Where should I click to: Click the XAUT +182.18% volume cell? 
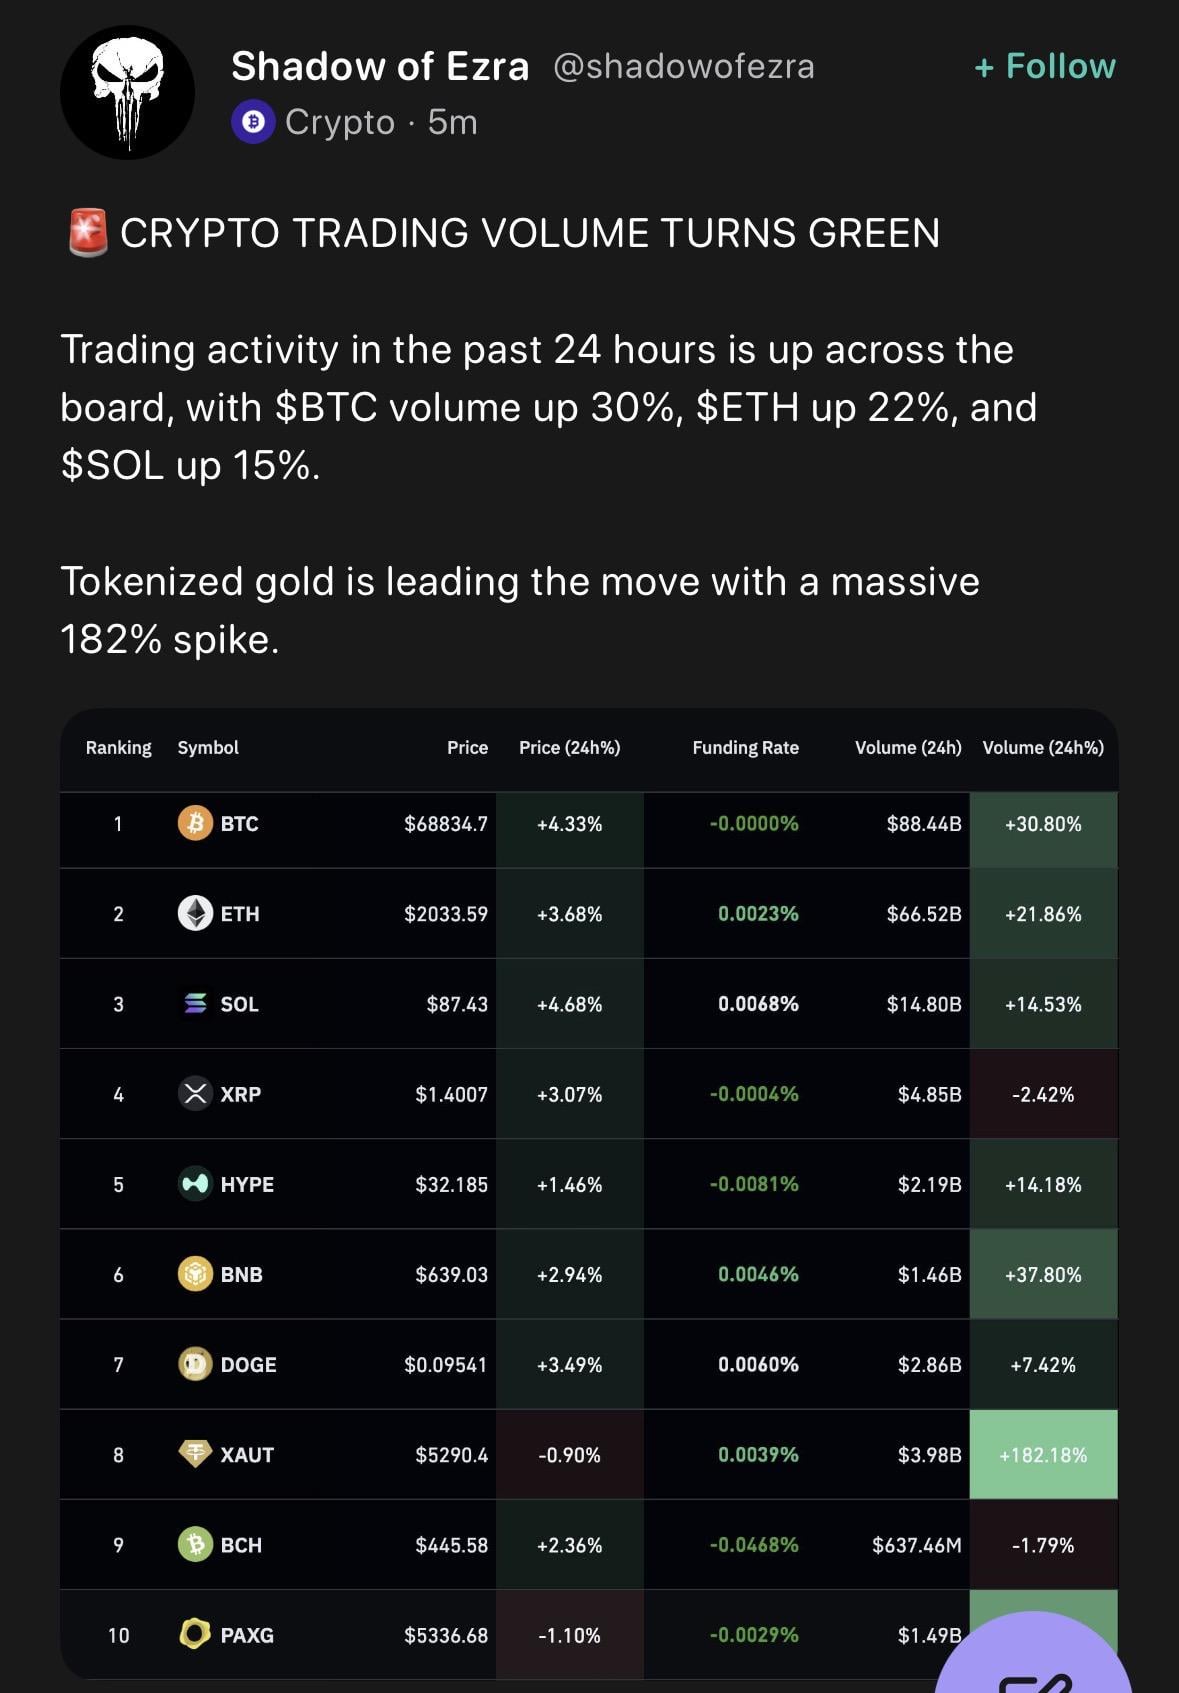click(1043, 1454)
